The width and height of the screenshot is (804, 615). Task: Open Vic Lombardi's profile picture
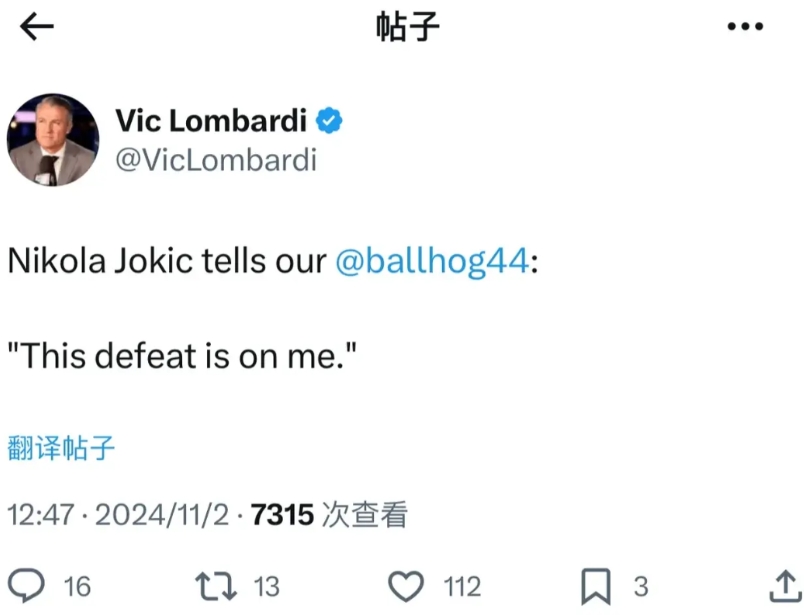tap(52, 140)
